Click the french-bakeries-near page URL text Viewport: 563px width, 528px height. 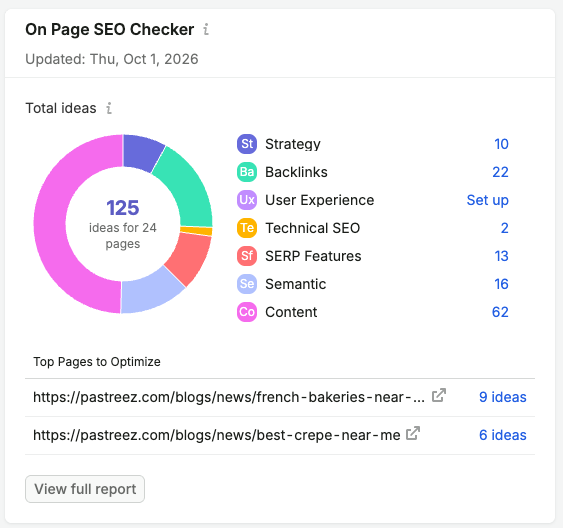click(229, 397)
